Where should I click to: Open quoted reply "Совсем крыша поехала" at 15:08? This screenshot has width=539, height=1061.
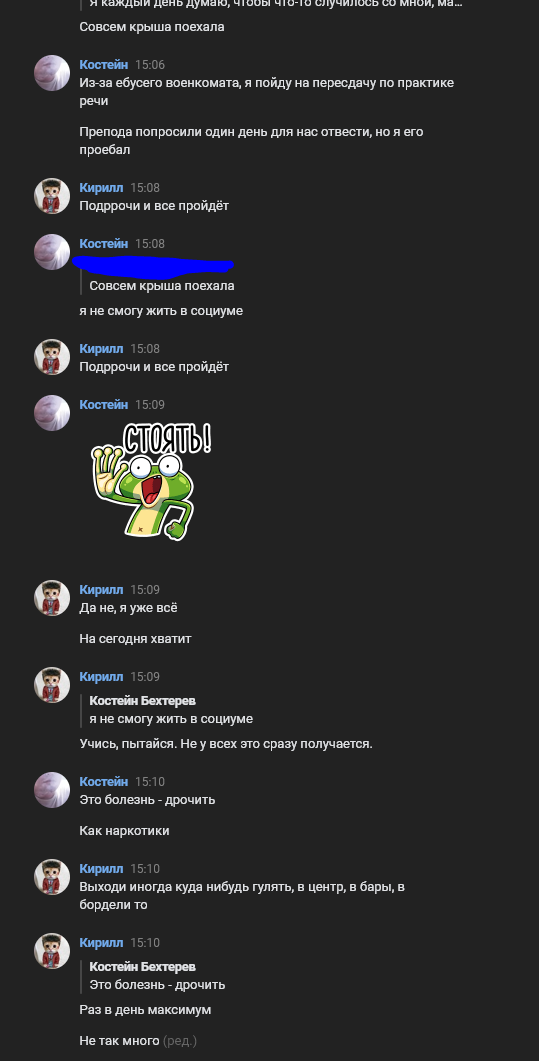tap(162, 286)
